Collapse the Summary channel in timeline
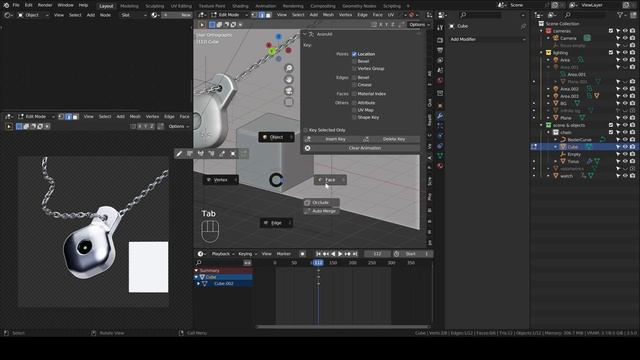This screenshot has height=360, width=640. tap(196, 271)
